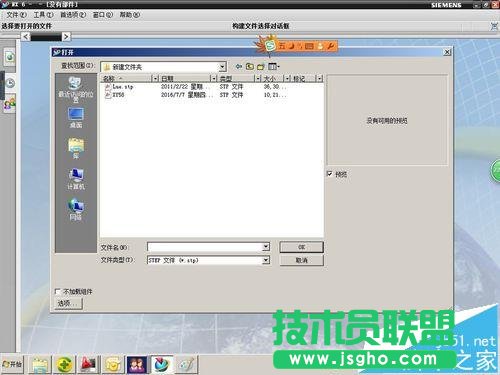Open Network (网络) in dialog sidebar

(x=76, y=209)
